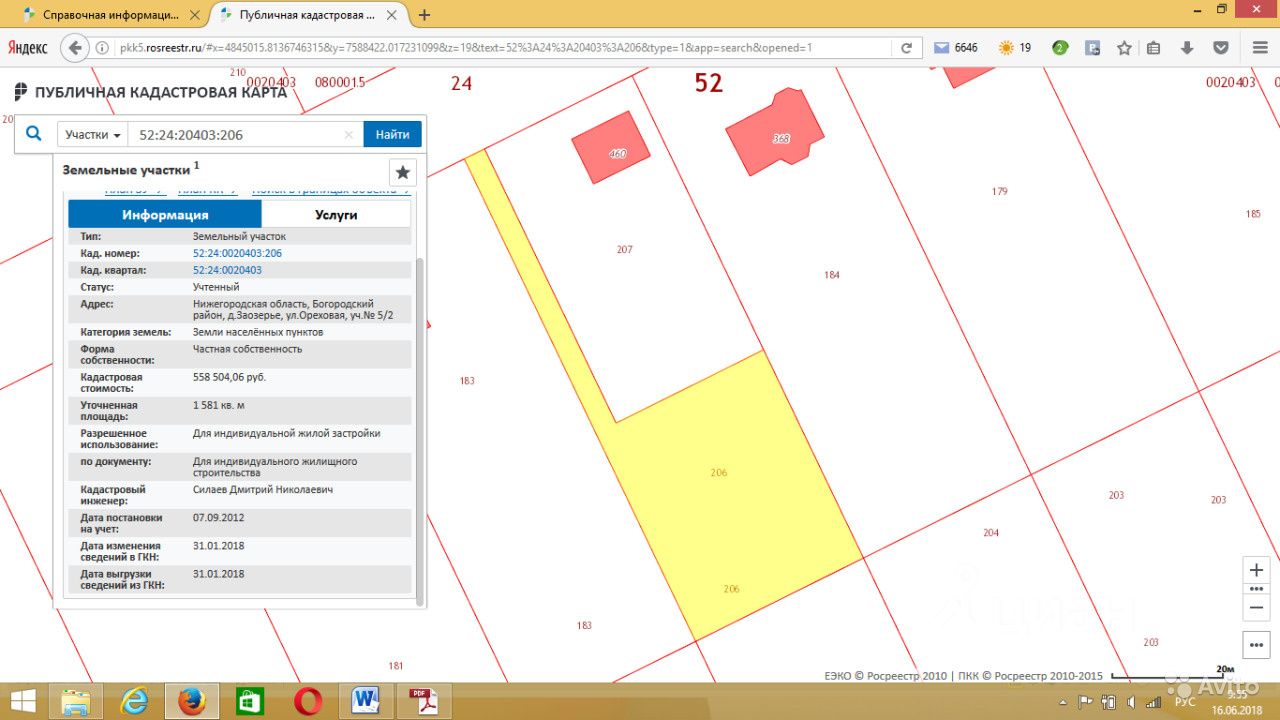1280x720 pixels.
Task: Open cadastral quarter link 52:24:0020403
Action: (227, 270)
